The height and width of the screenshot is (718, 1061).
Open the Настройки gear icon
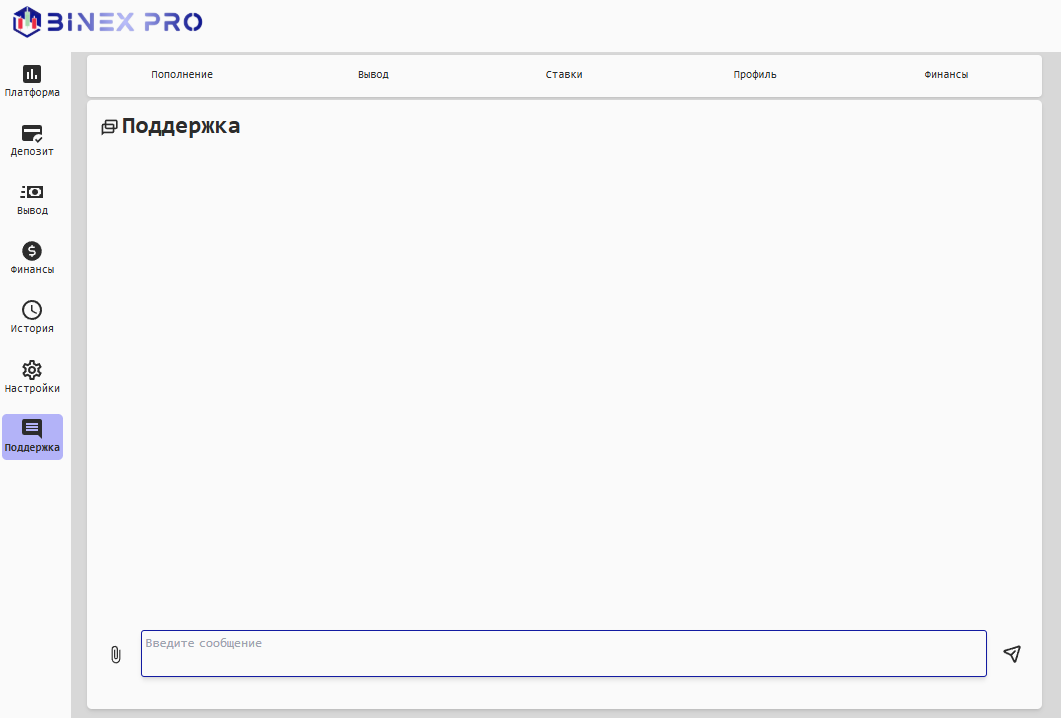click(32, 369)
